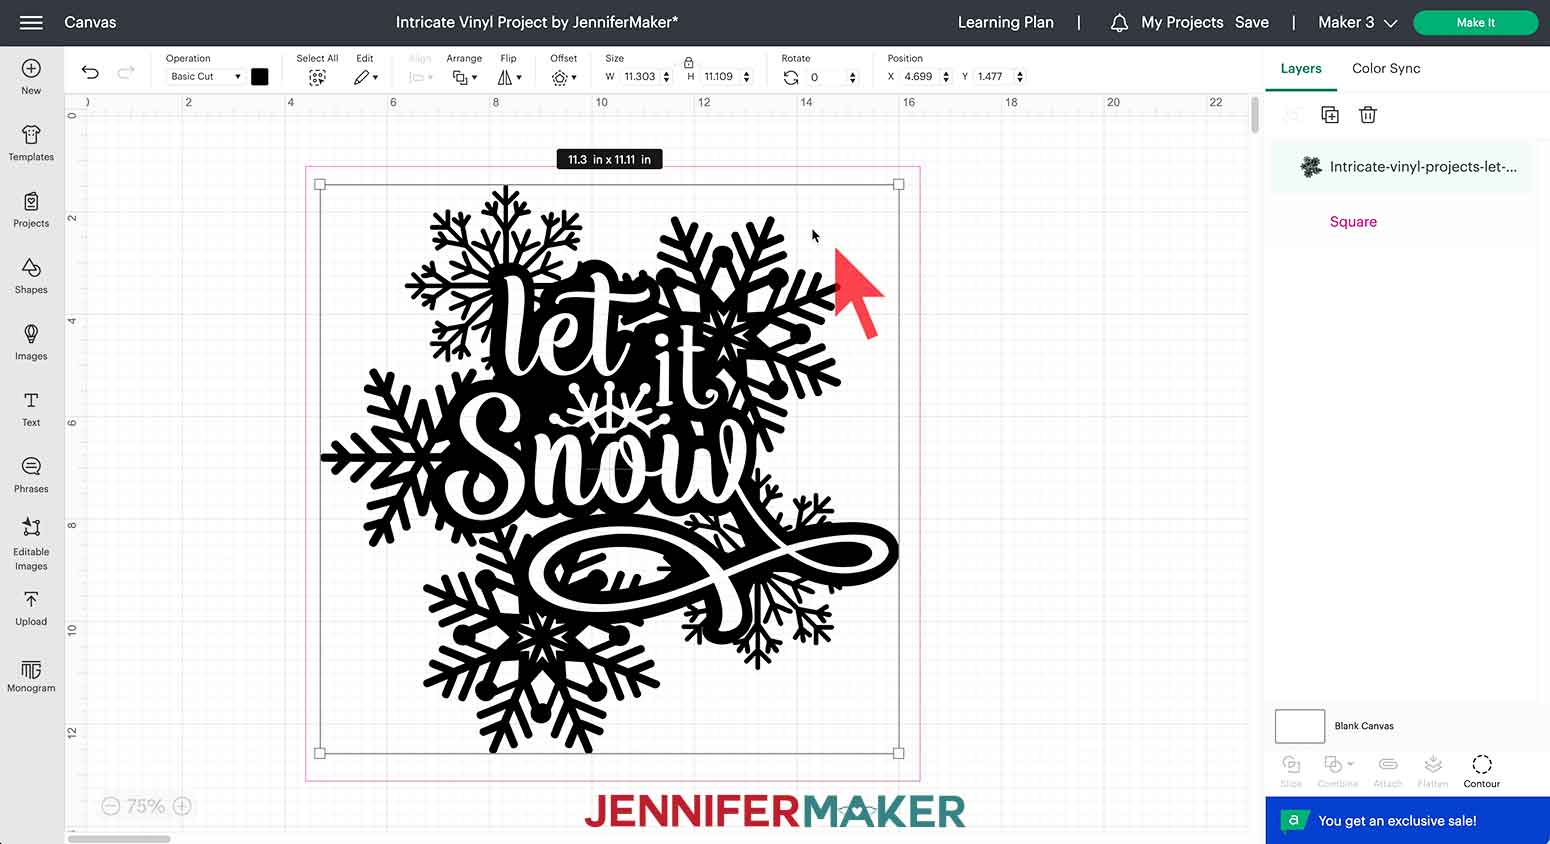The image size is (1550, 844).
Task: Open the notifications bell
Action: click(1119, 22)
